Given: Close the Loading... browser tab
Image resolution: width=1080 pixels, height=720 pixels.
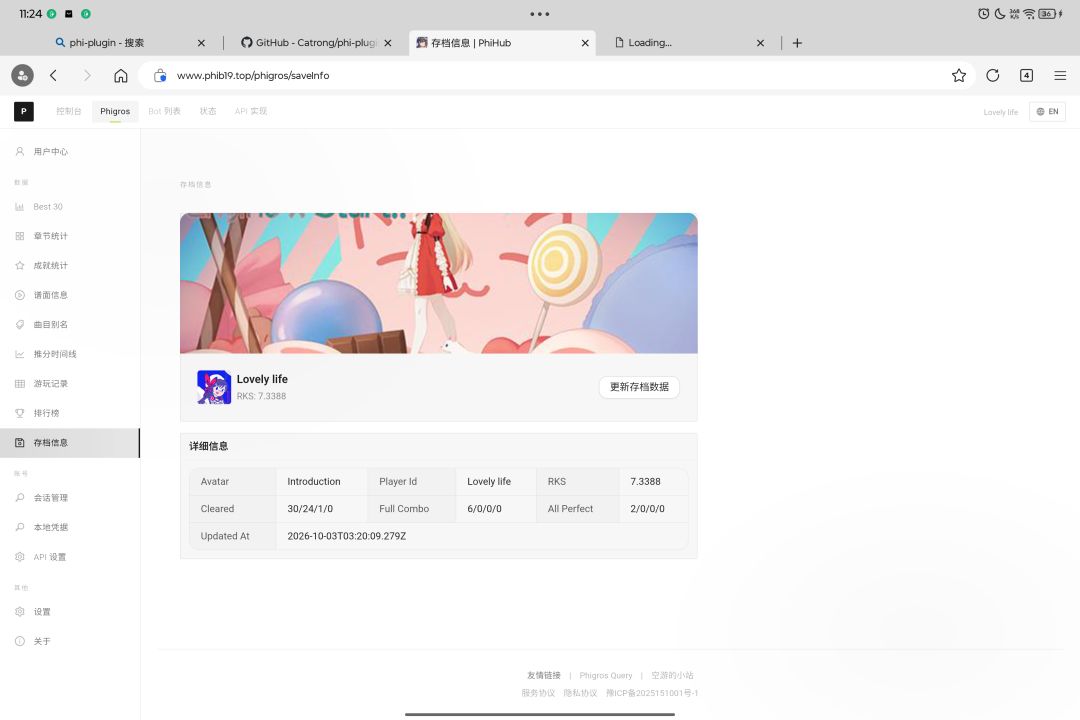Looking at the screenshot, I should [x=760, y=43].
